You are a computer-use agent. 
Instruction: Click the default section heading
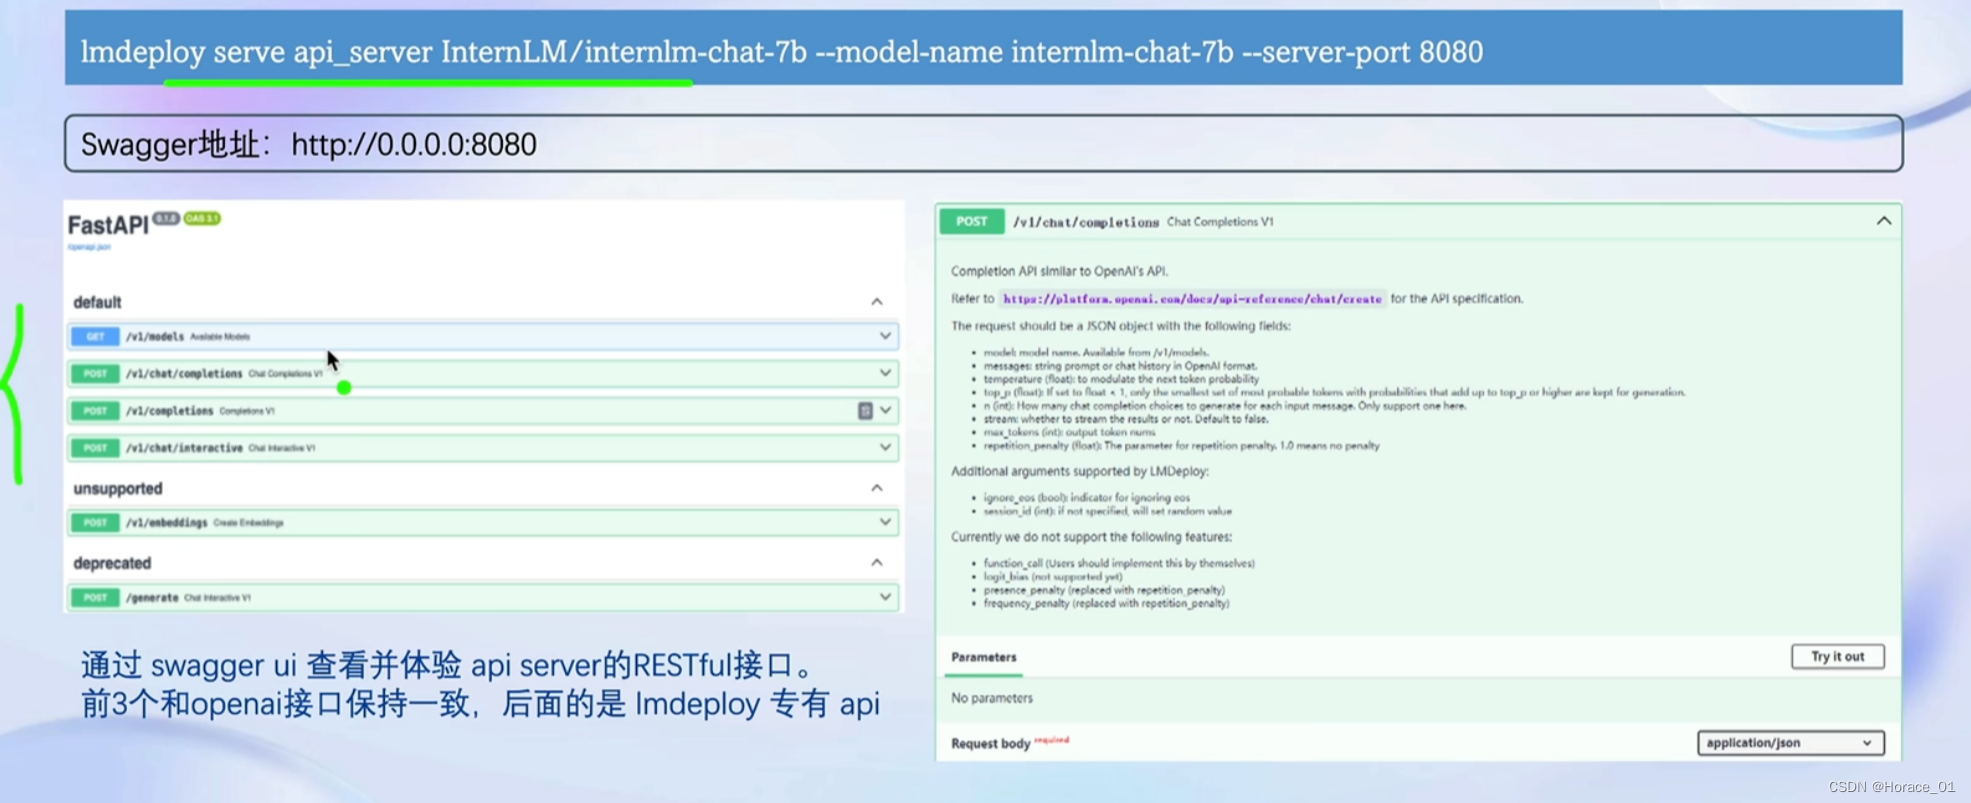pyautogui.click(x=97, y=302)
